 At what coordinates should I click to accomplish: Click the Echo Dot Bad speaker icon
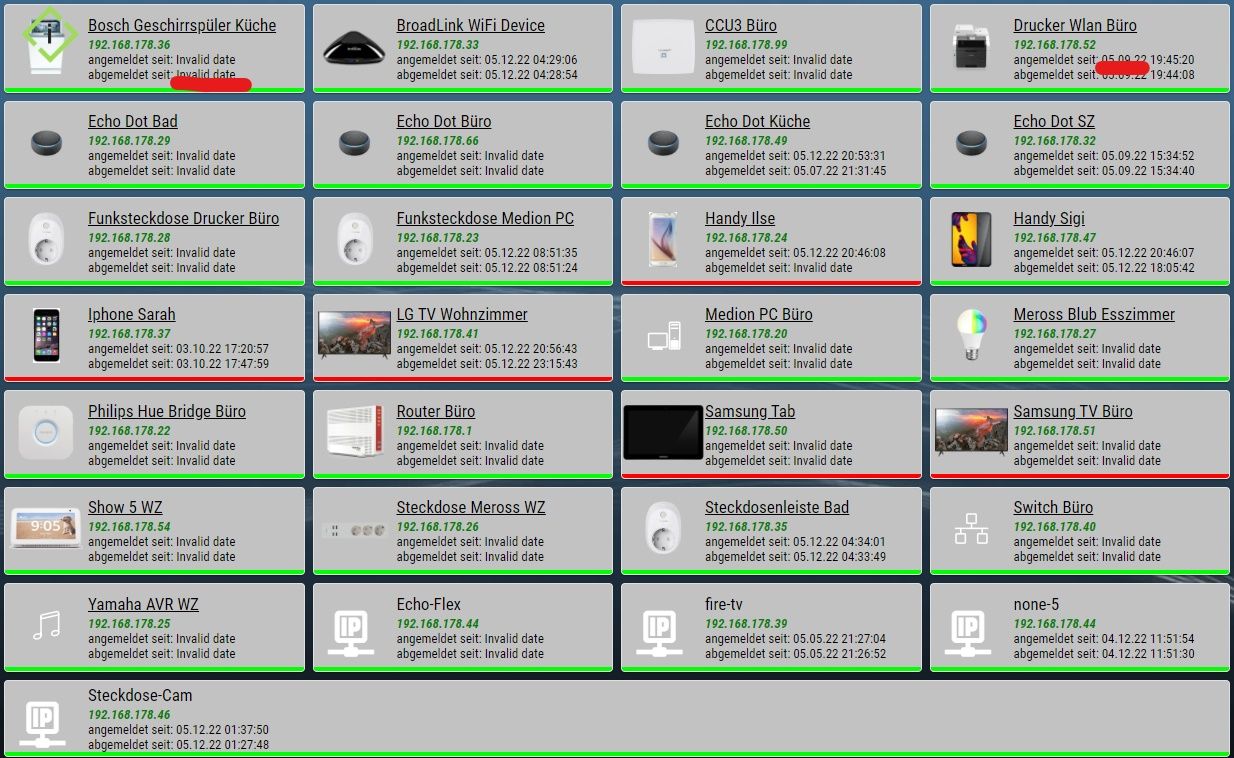point(46,143)
